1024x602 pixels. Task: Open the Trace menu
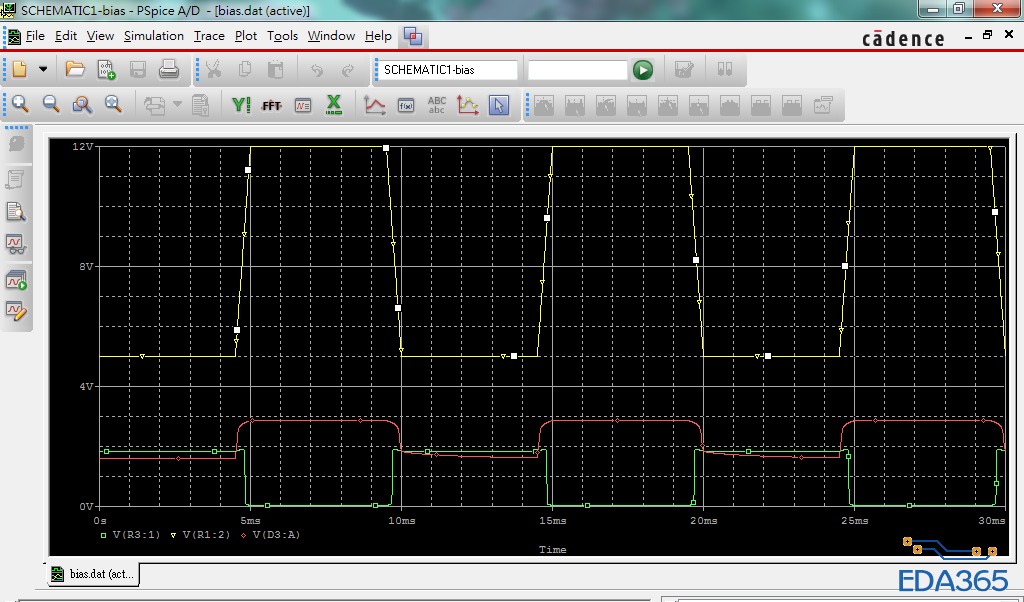[x=209, y=36]
